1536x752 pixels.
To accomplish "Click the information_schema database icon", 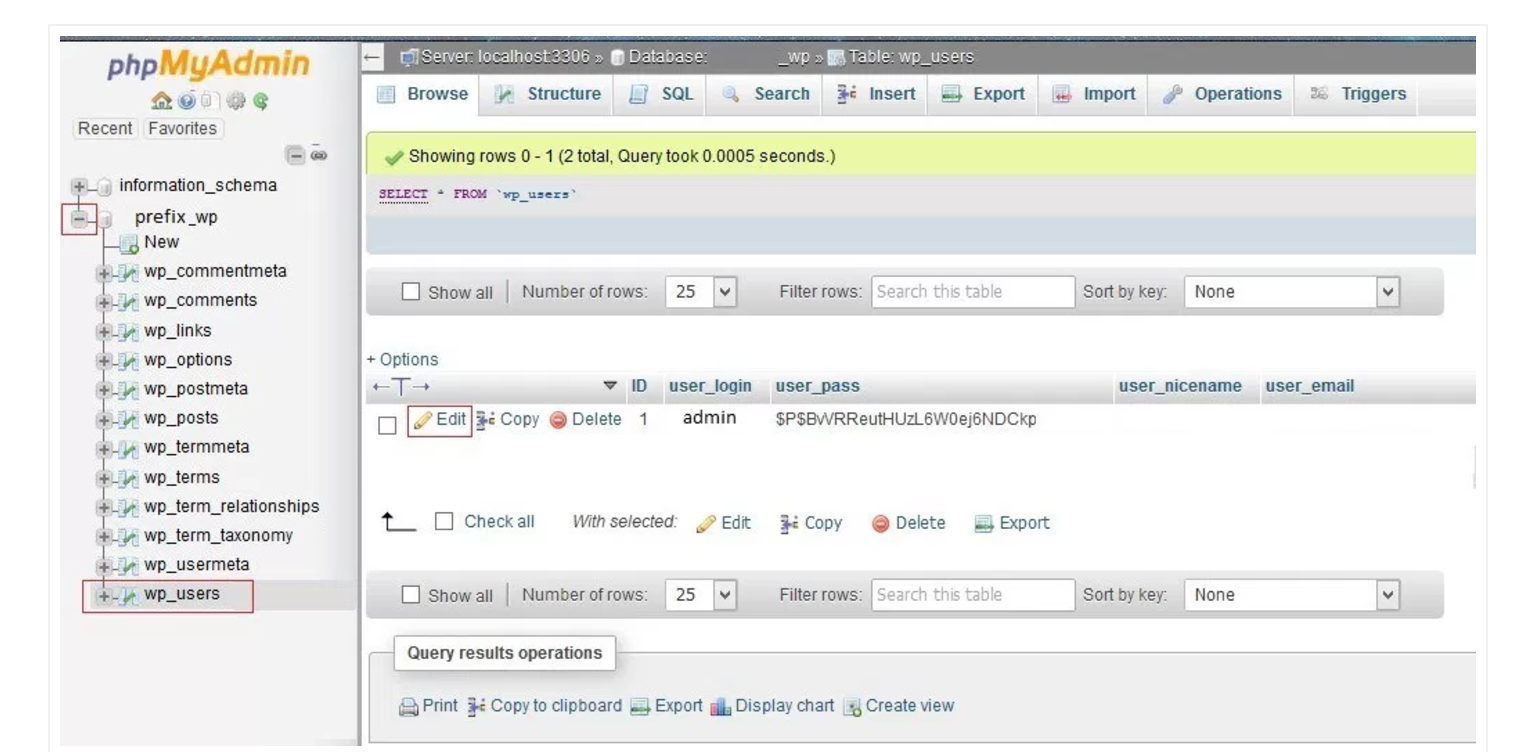I will tap(104, 186).
